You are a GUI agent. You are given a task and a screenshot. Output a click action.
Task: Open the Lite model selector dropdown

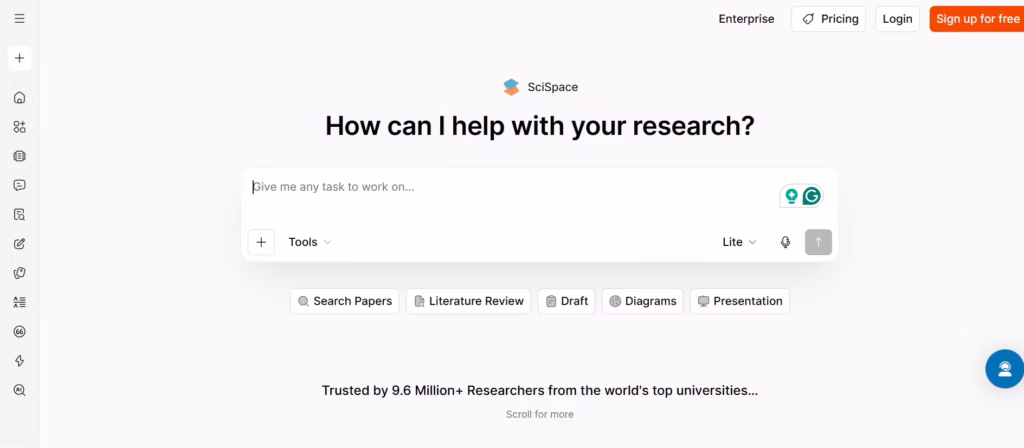[739, 242]
